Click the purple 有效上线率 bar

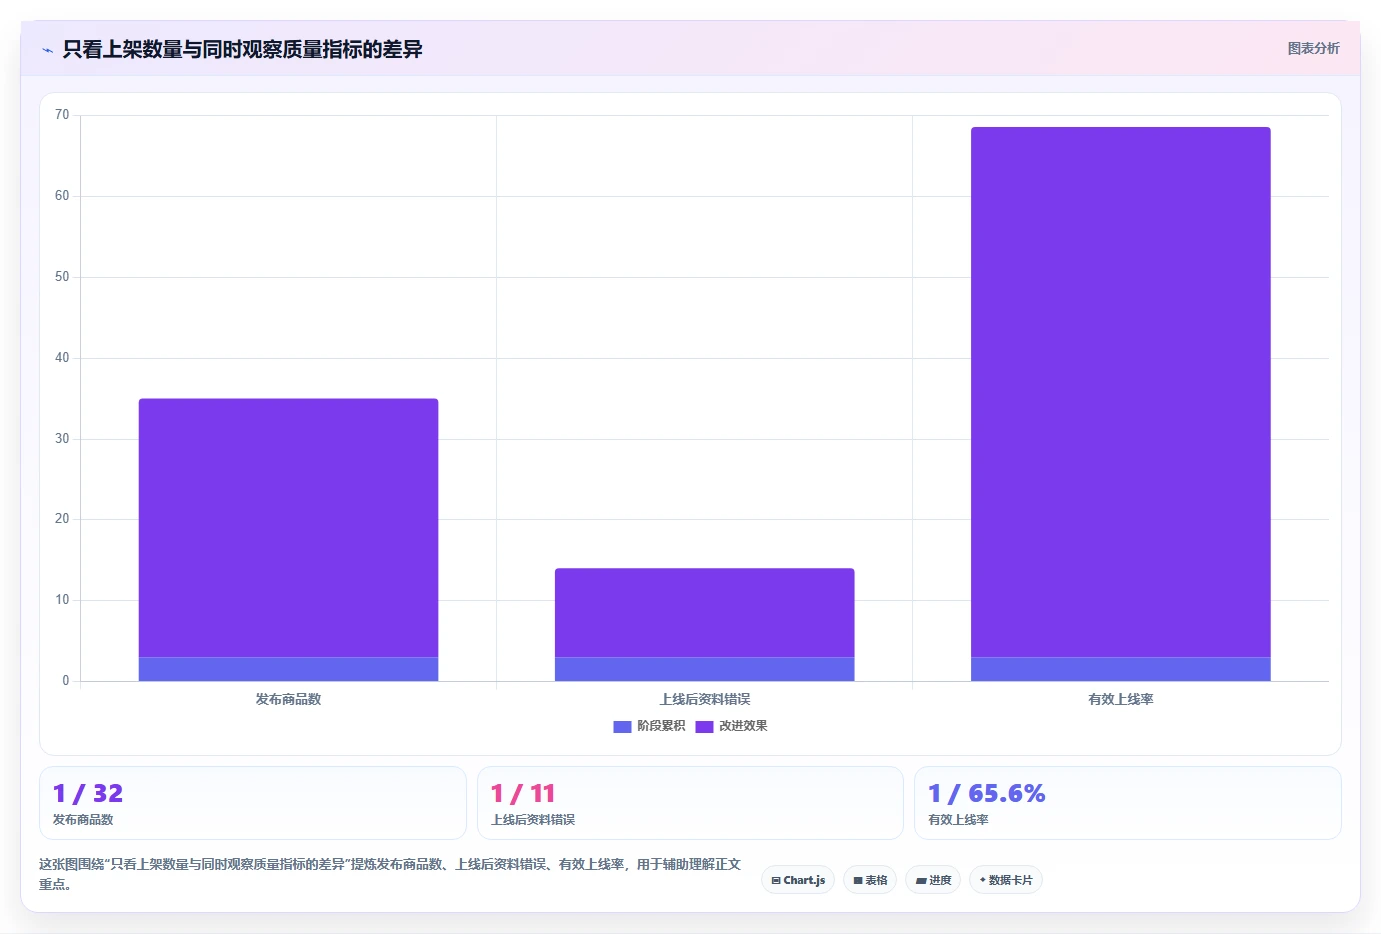(x=1120, y=392)
